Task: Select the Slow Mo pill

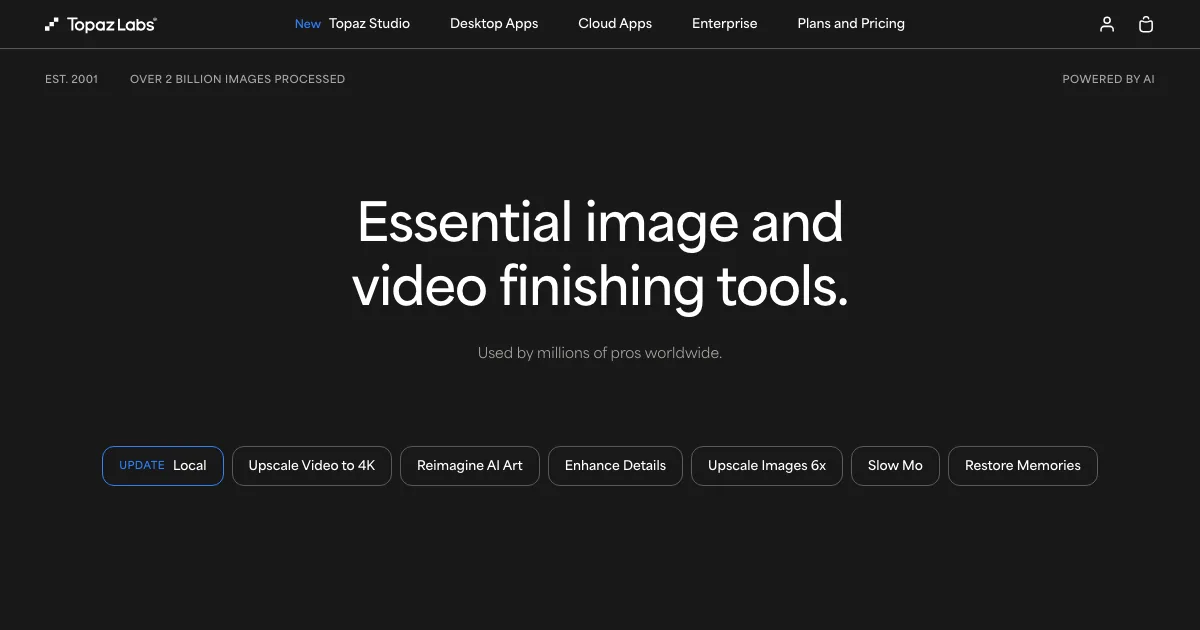Action: (895, 466)
